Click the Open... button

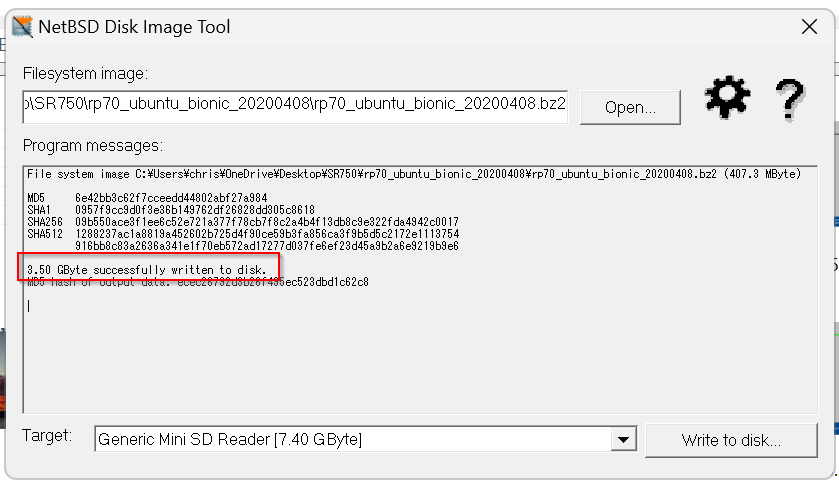tap(630, 108)
